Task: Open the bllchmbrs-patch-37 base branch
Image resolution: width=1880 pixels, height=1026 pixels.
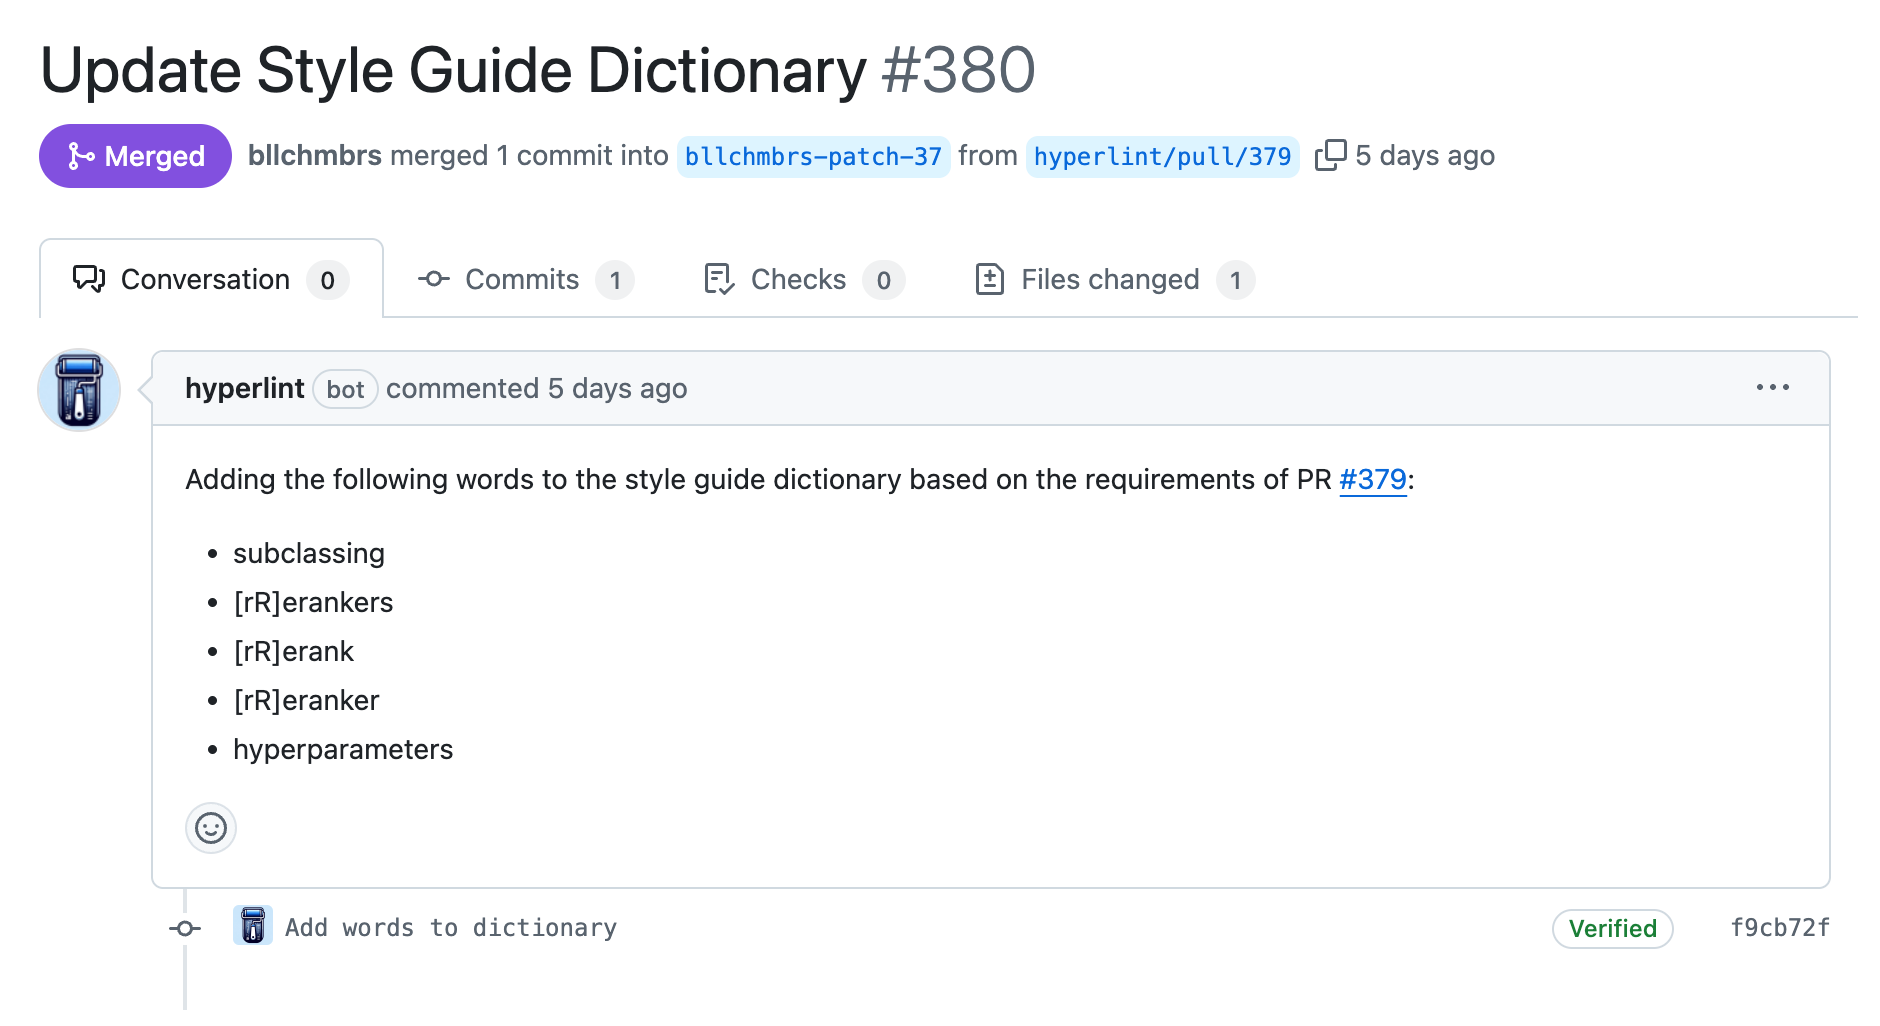Action: 813,157
